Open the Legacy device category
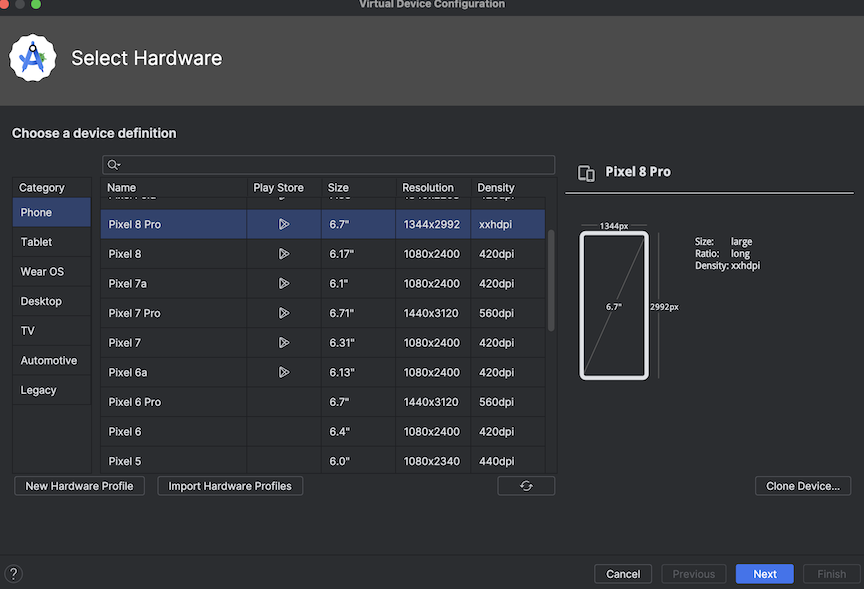Image resolution: width=864 pixels, height=589 pixels. (39, 390)
